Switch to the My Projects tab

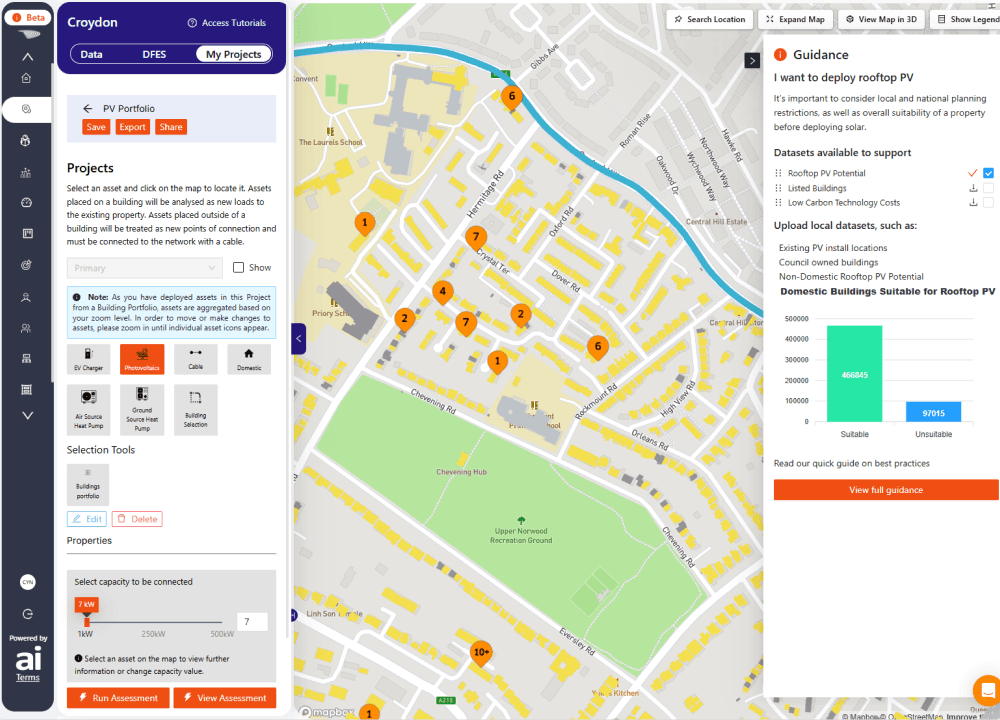(x=233, y=54)
